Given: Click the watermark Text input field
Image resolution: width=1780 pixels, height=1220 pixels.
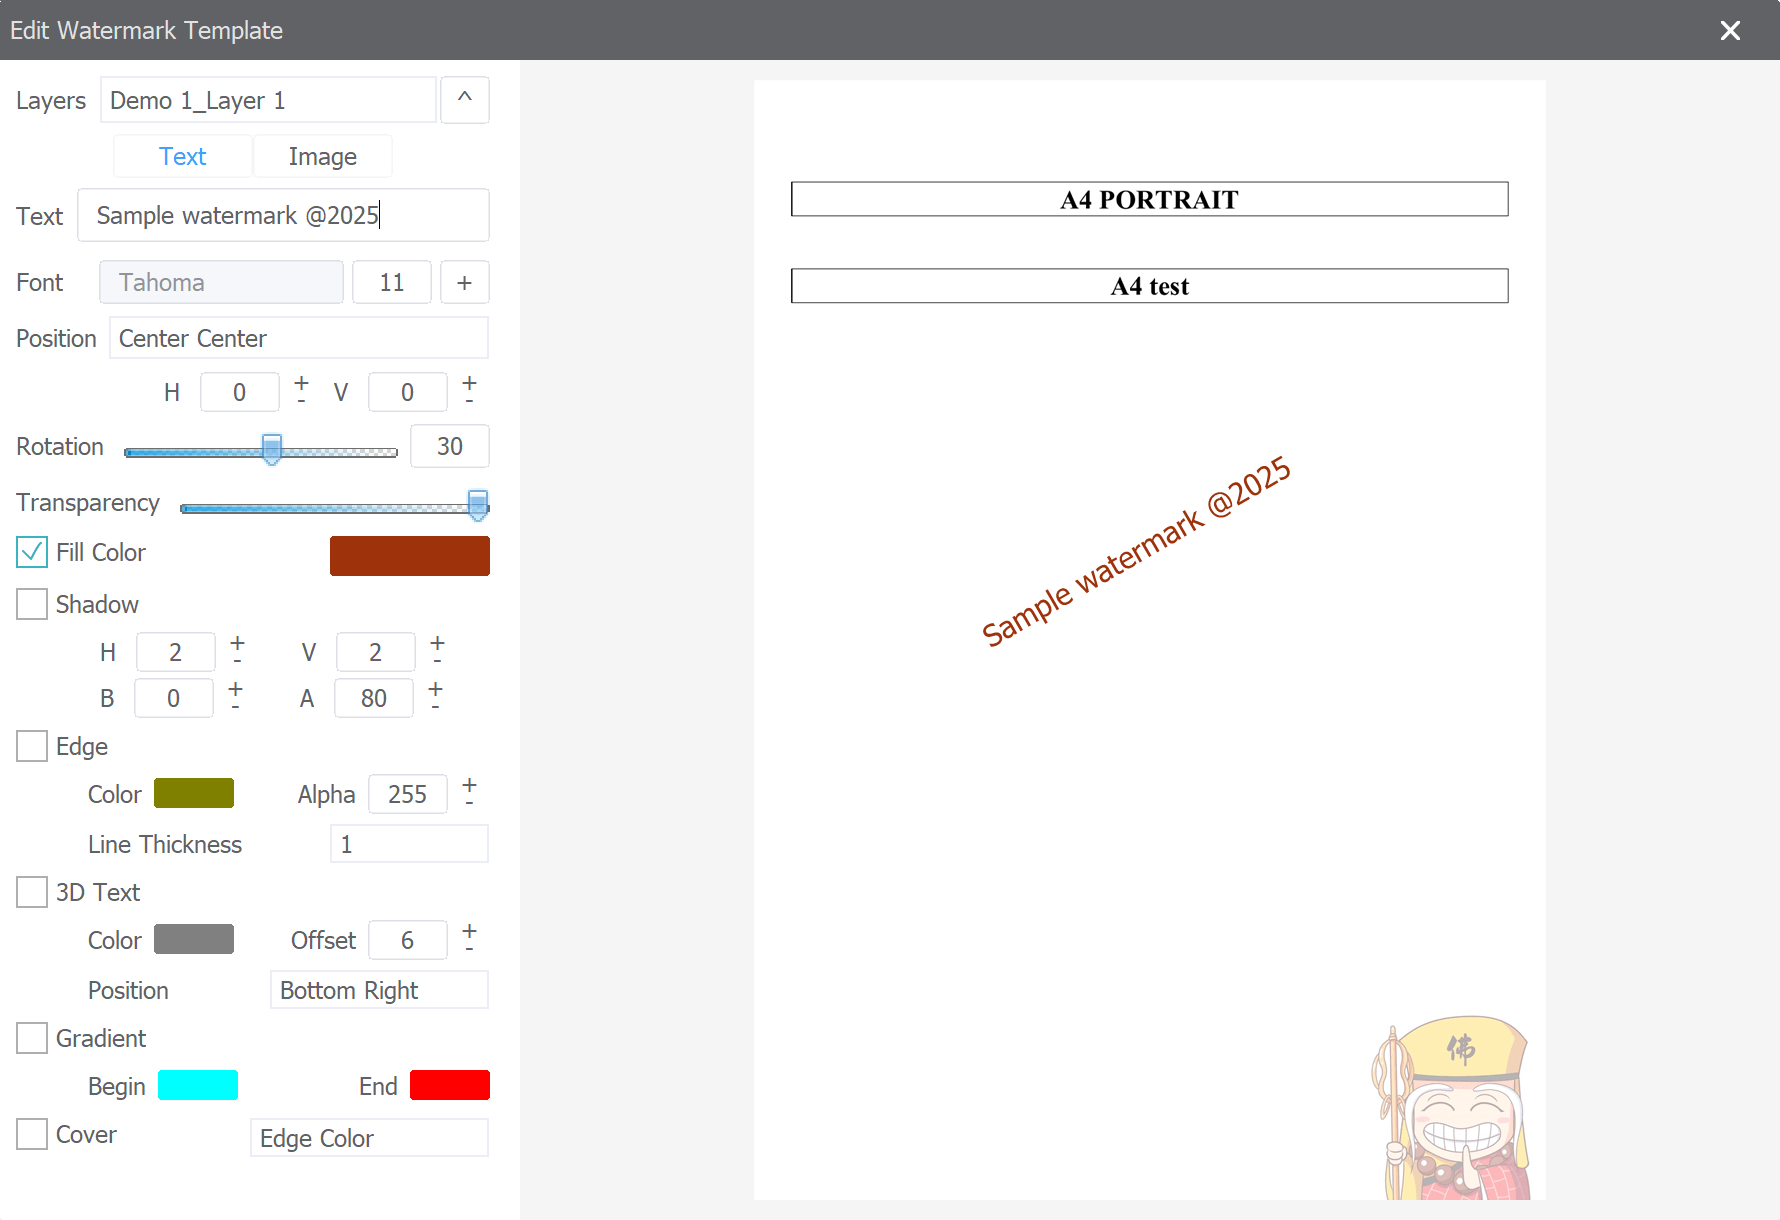Looking at the screenshot, I should 283,215.
